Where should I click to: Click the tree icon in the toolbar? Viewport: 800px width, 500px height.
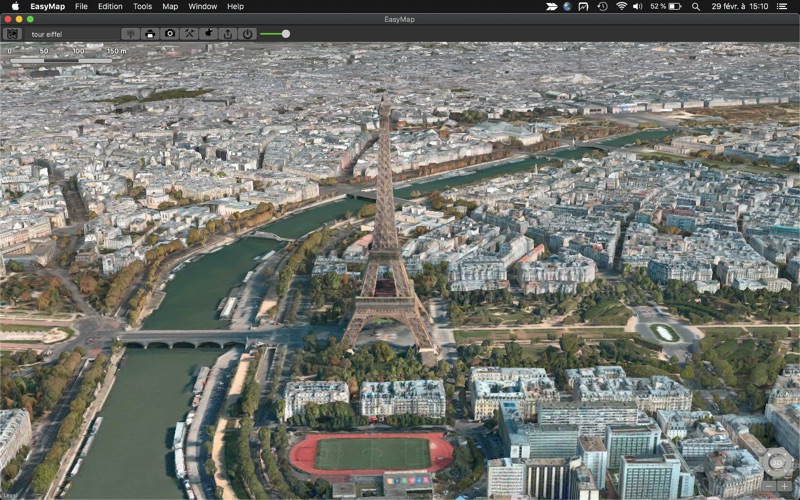(x=131, y=34)
